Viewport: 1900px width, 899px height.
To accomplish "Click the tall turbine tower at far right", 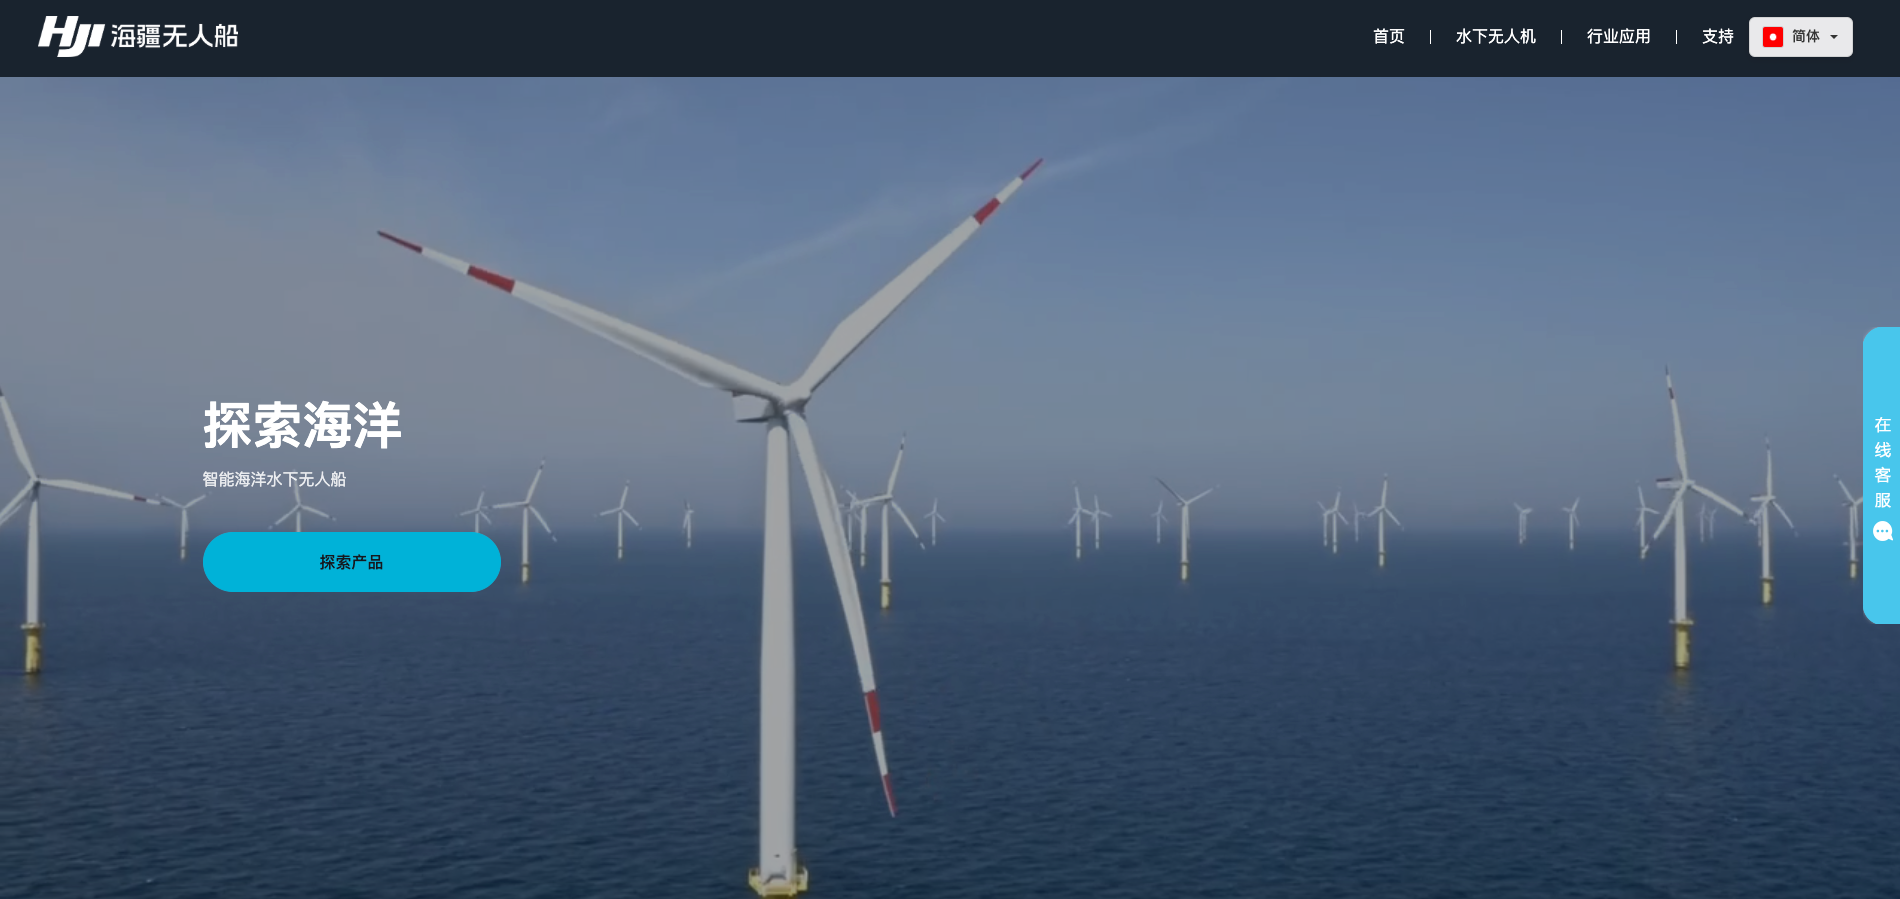I will 1680,560.
